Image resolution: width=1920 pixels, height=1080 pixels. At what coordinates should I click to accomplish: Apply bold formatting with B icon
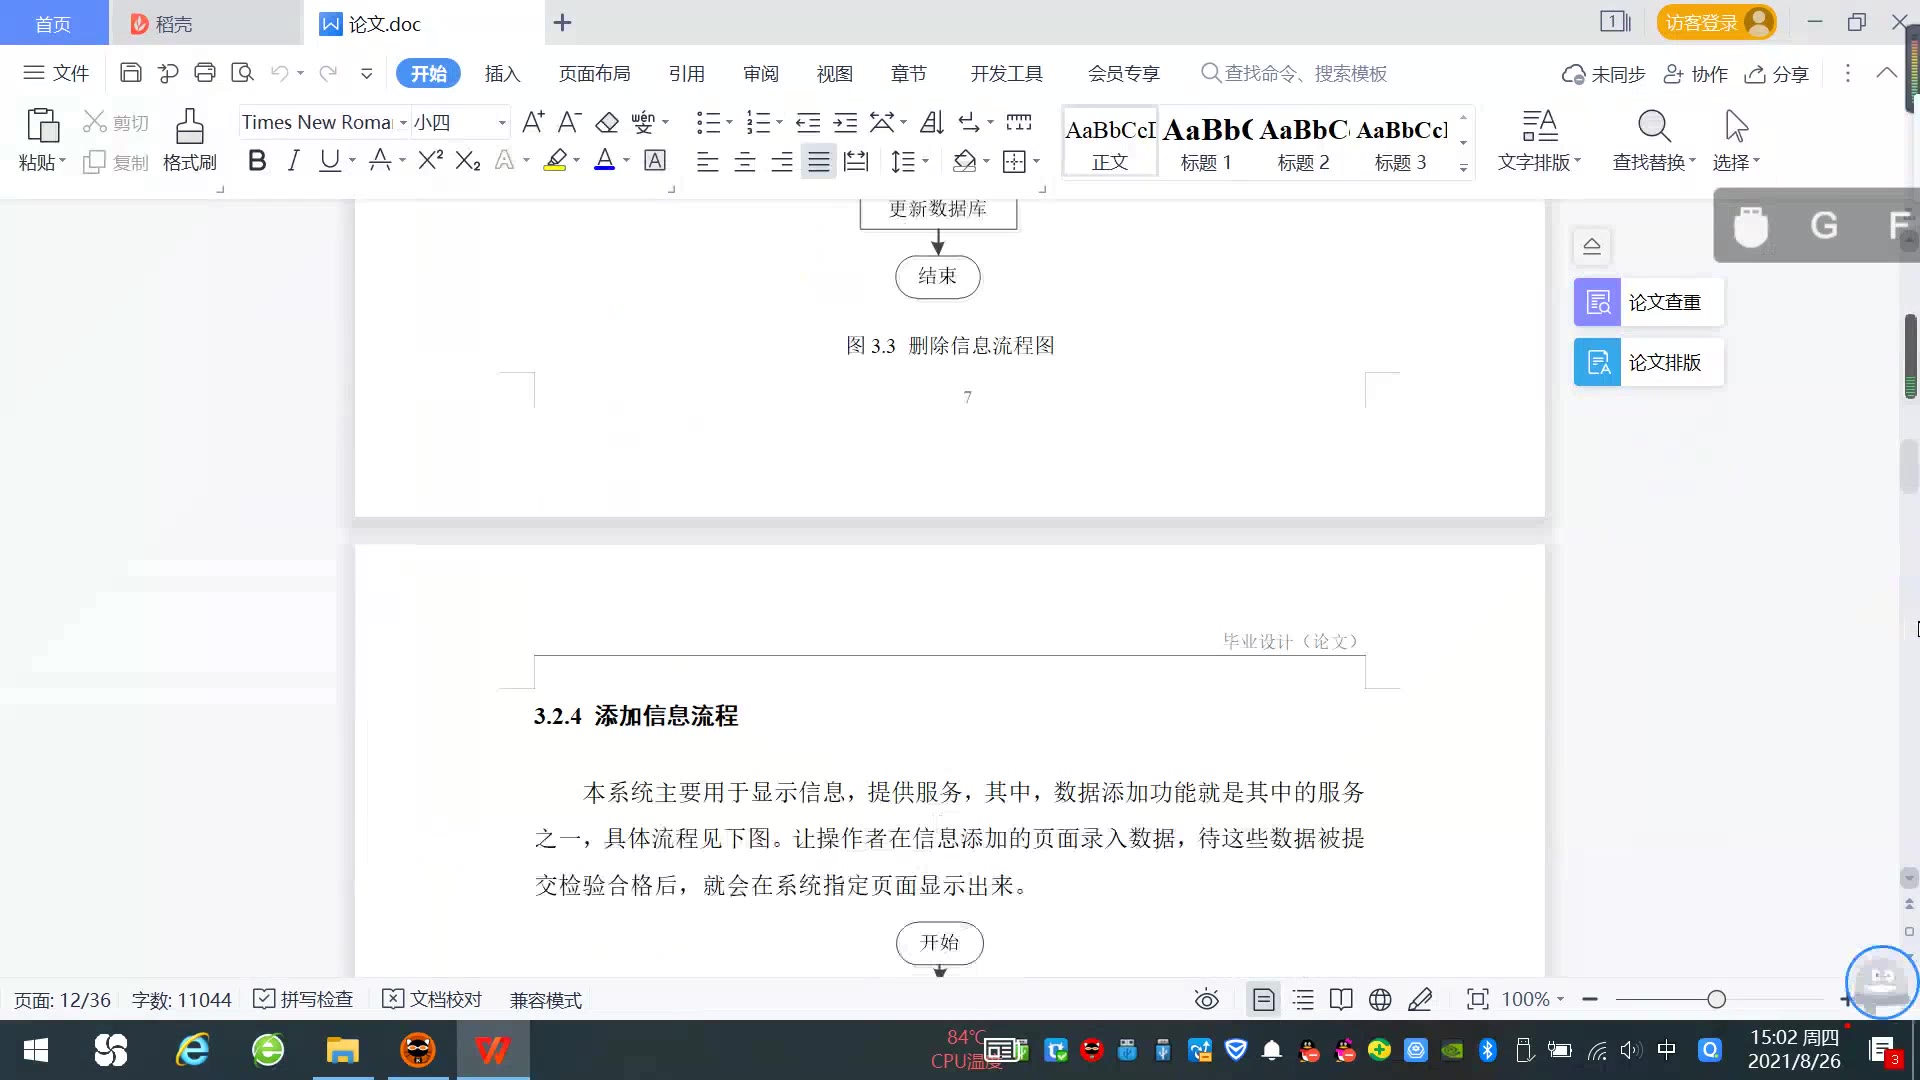coord(257,161)
